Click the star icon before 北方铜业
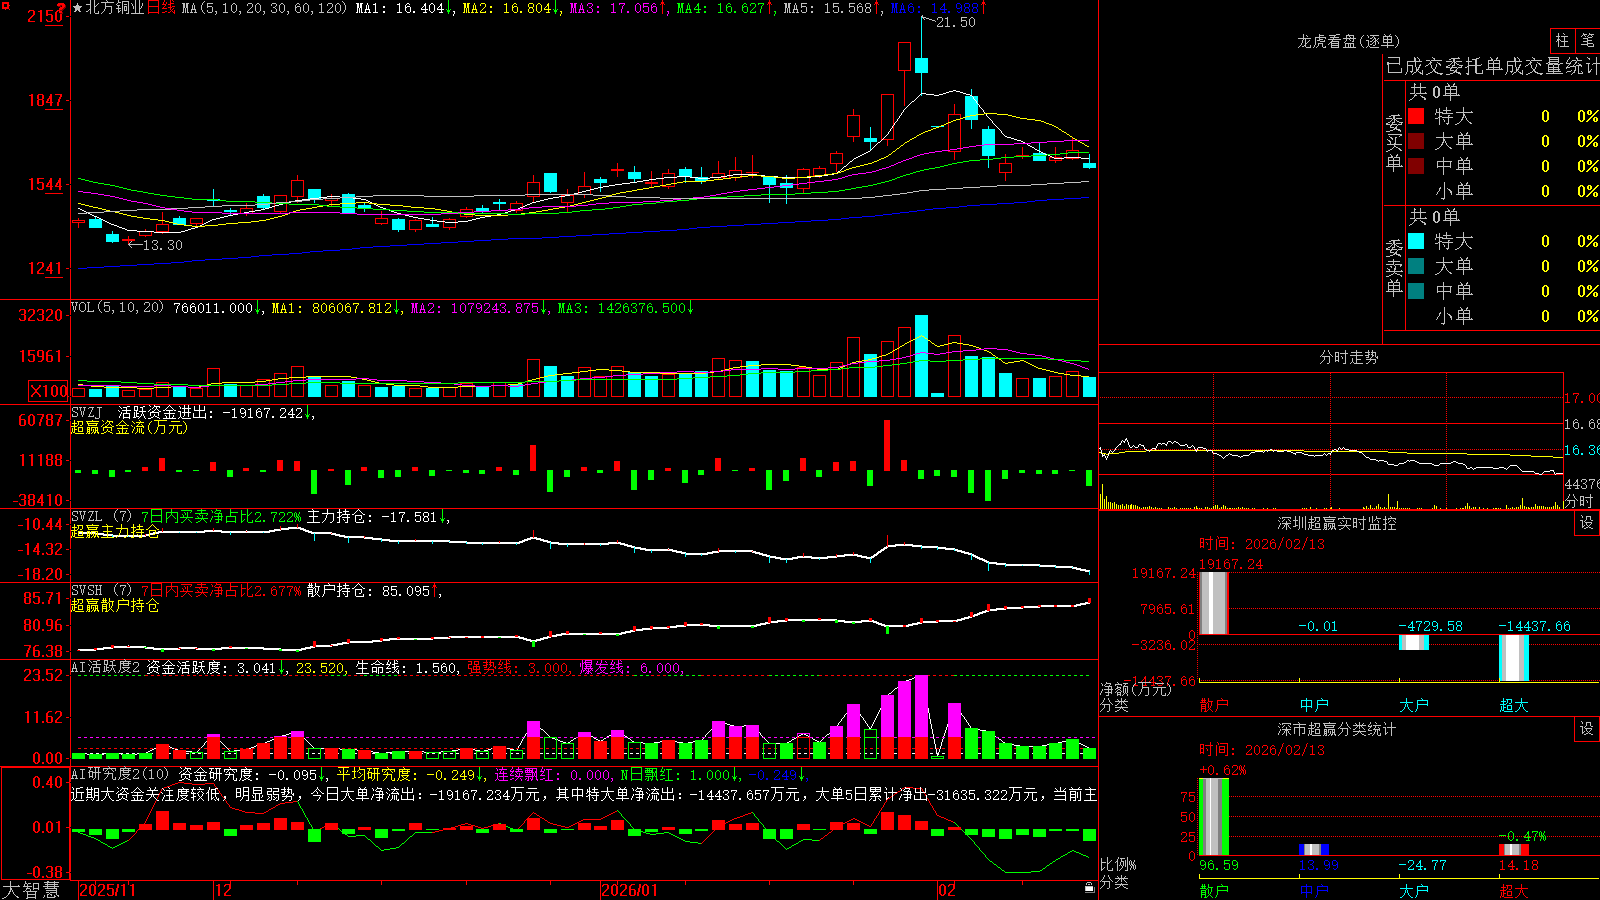This screenshot has width=1600, height=900. click(78, 8)
